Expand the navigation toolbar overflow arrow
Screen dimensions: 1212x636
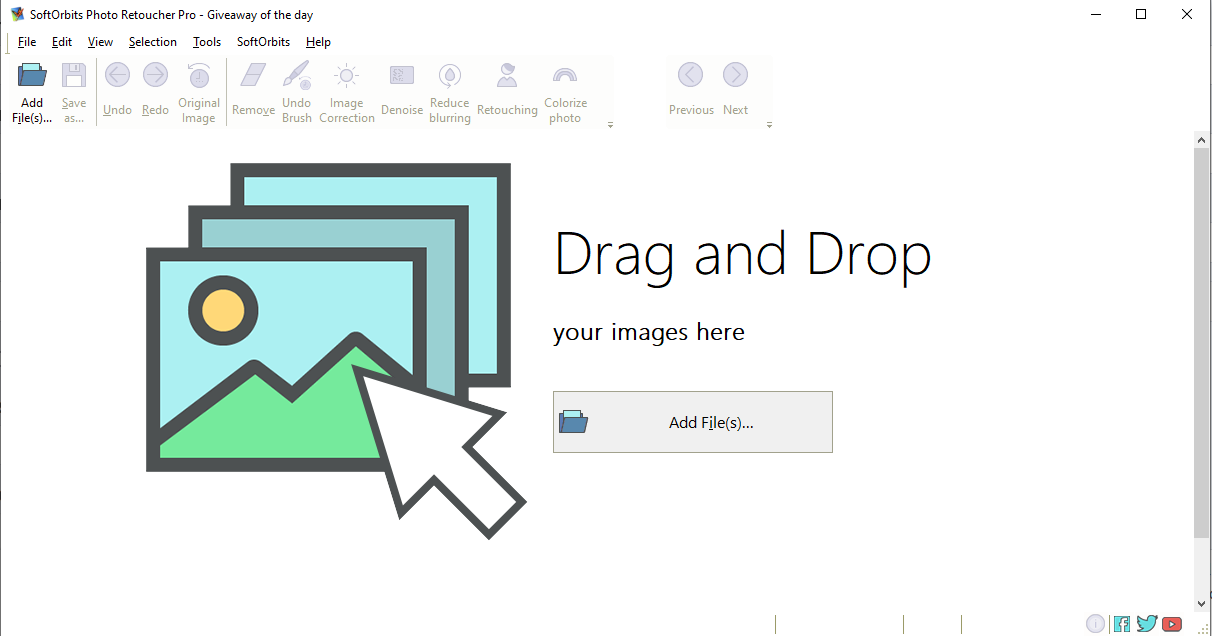click(x=769, y=125)
